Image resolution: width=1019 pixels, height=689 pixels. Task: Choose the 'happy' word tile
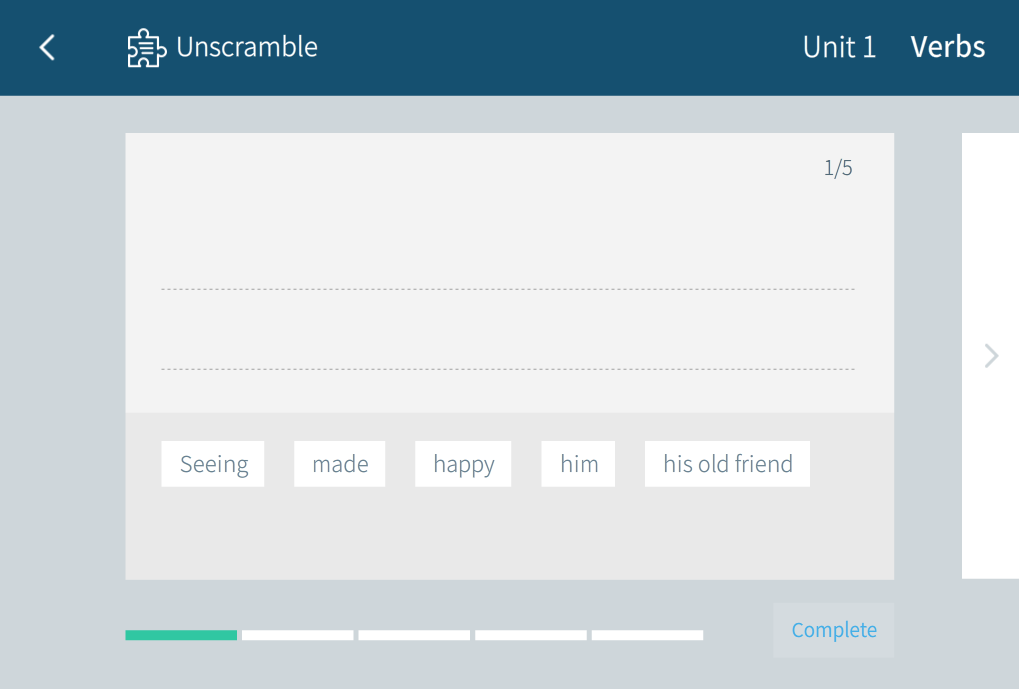(x=463, y=464)
